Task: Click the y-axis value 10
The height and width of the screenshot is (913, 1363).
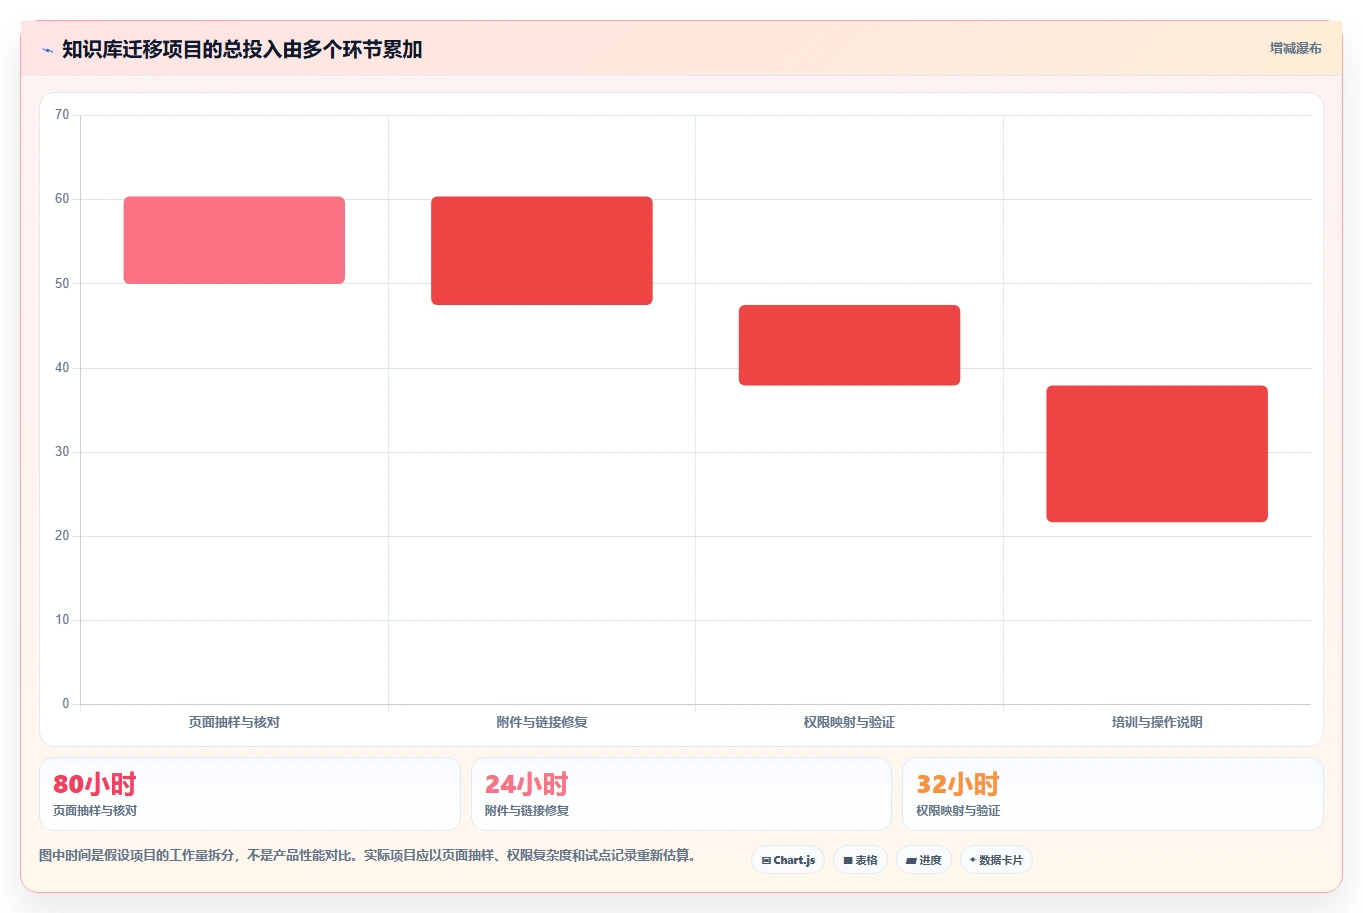Action: (x=62, y=620)
